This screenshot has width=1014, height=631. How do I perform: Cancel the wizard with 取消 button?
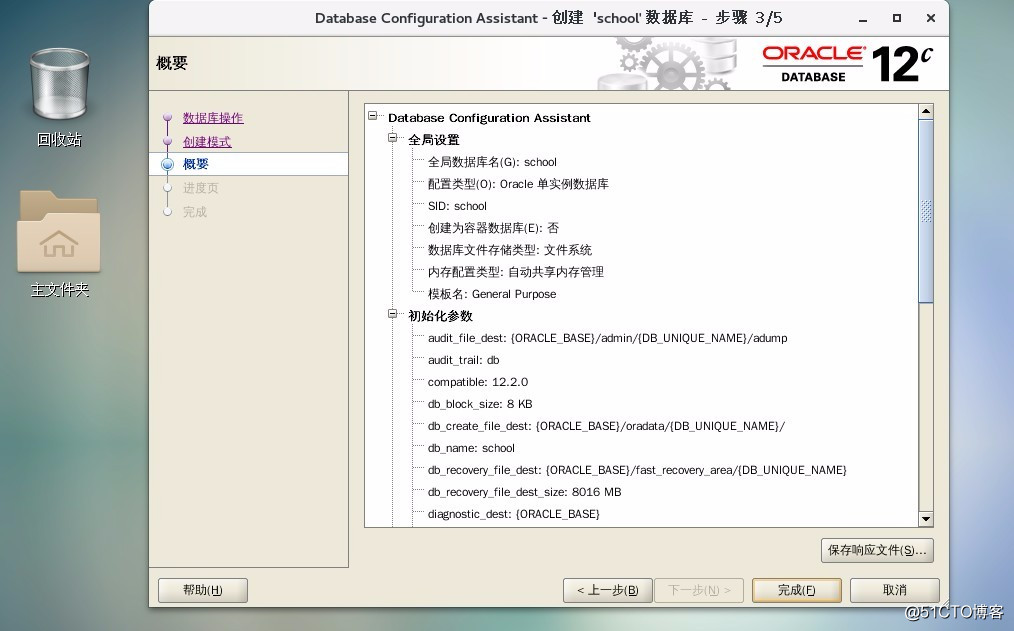pyautogui.click(x=894, y=590)
